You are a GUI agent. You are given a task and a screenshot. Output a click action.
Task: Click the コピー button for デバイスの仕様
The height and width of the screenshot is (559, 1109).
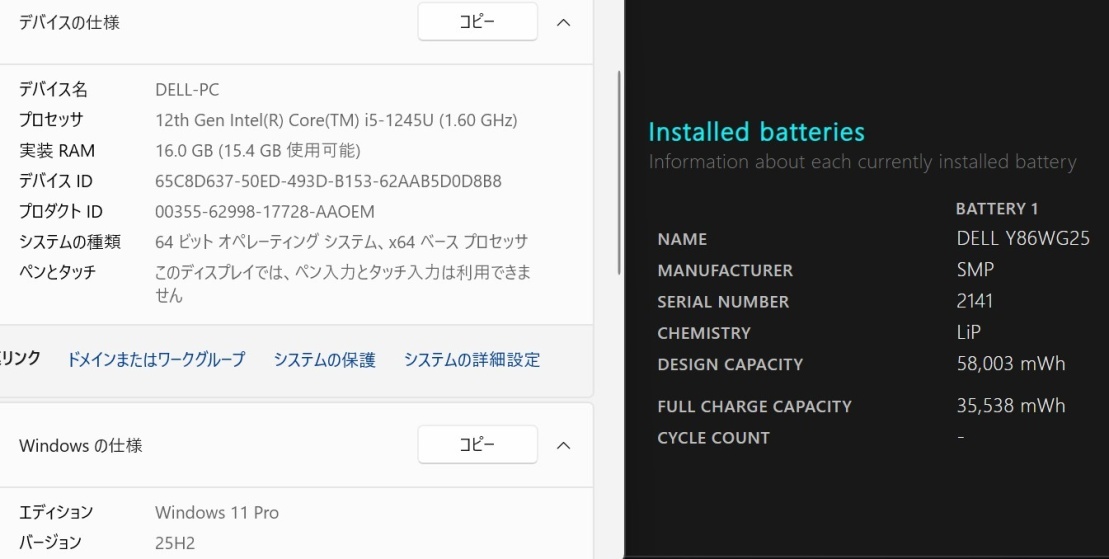click(477, 22)
